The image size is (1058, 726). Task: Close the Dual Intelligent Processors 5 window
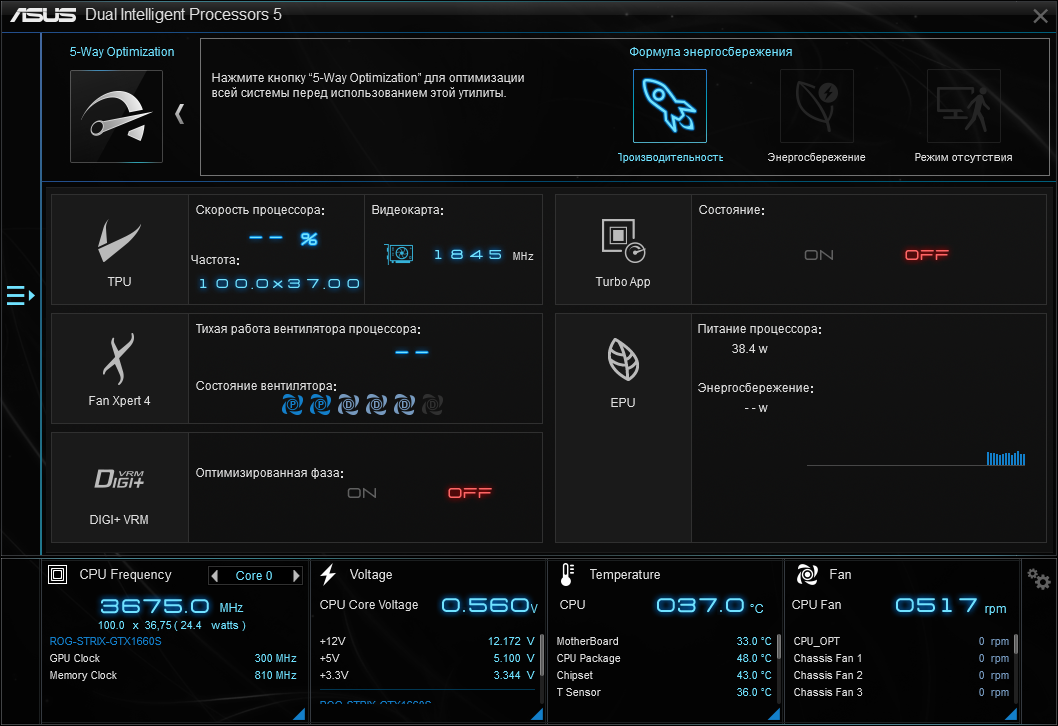1040,16
